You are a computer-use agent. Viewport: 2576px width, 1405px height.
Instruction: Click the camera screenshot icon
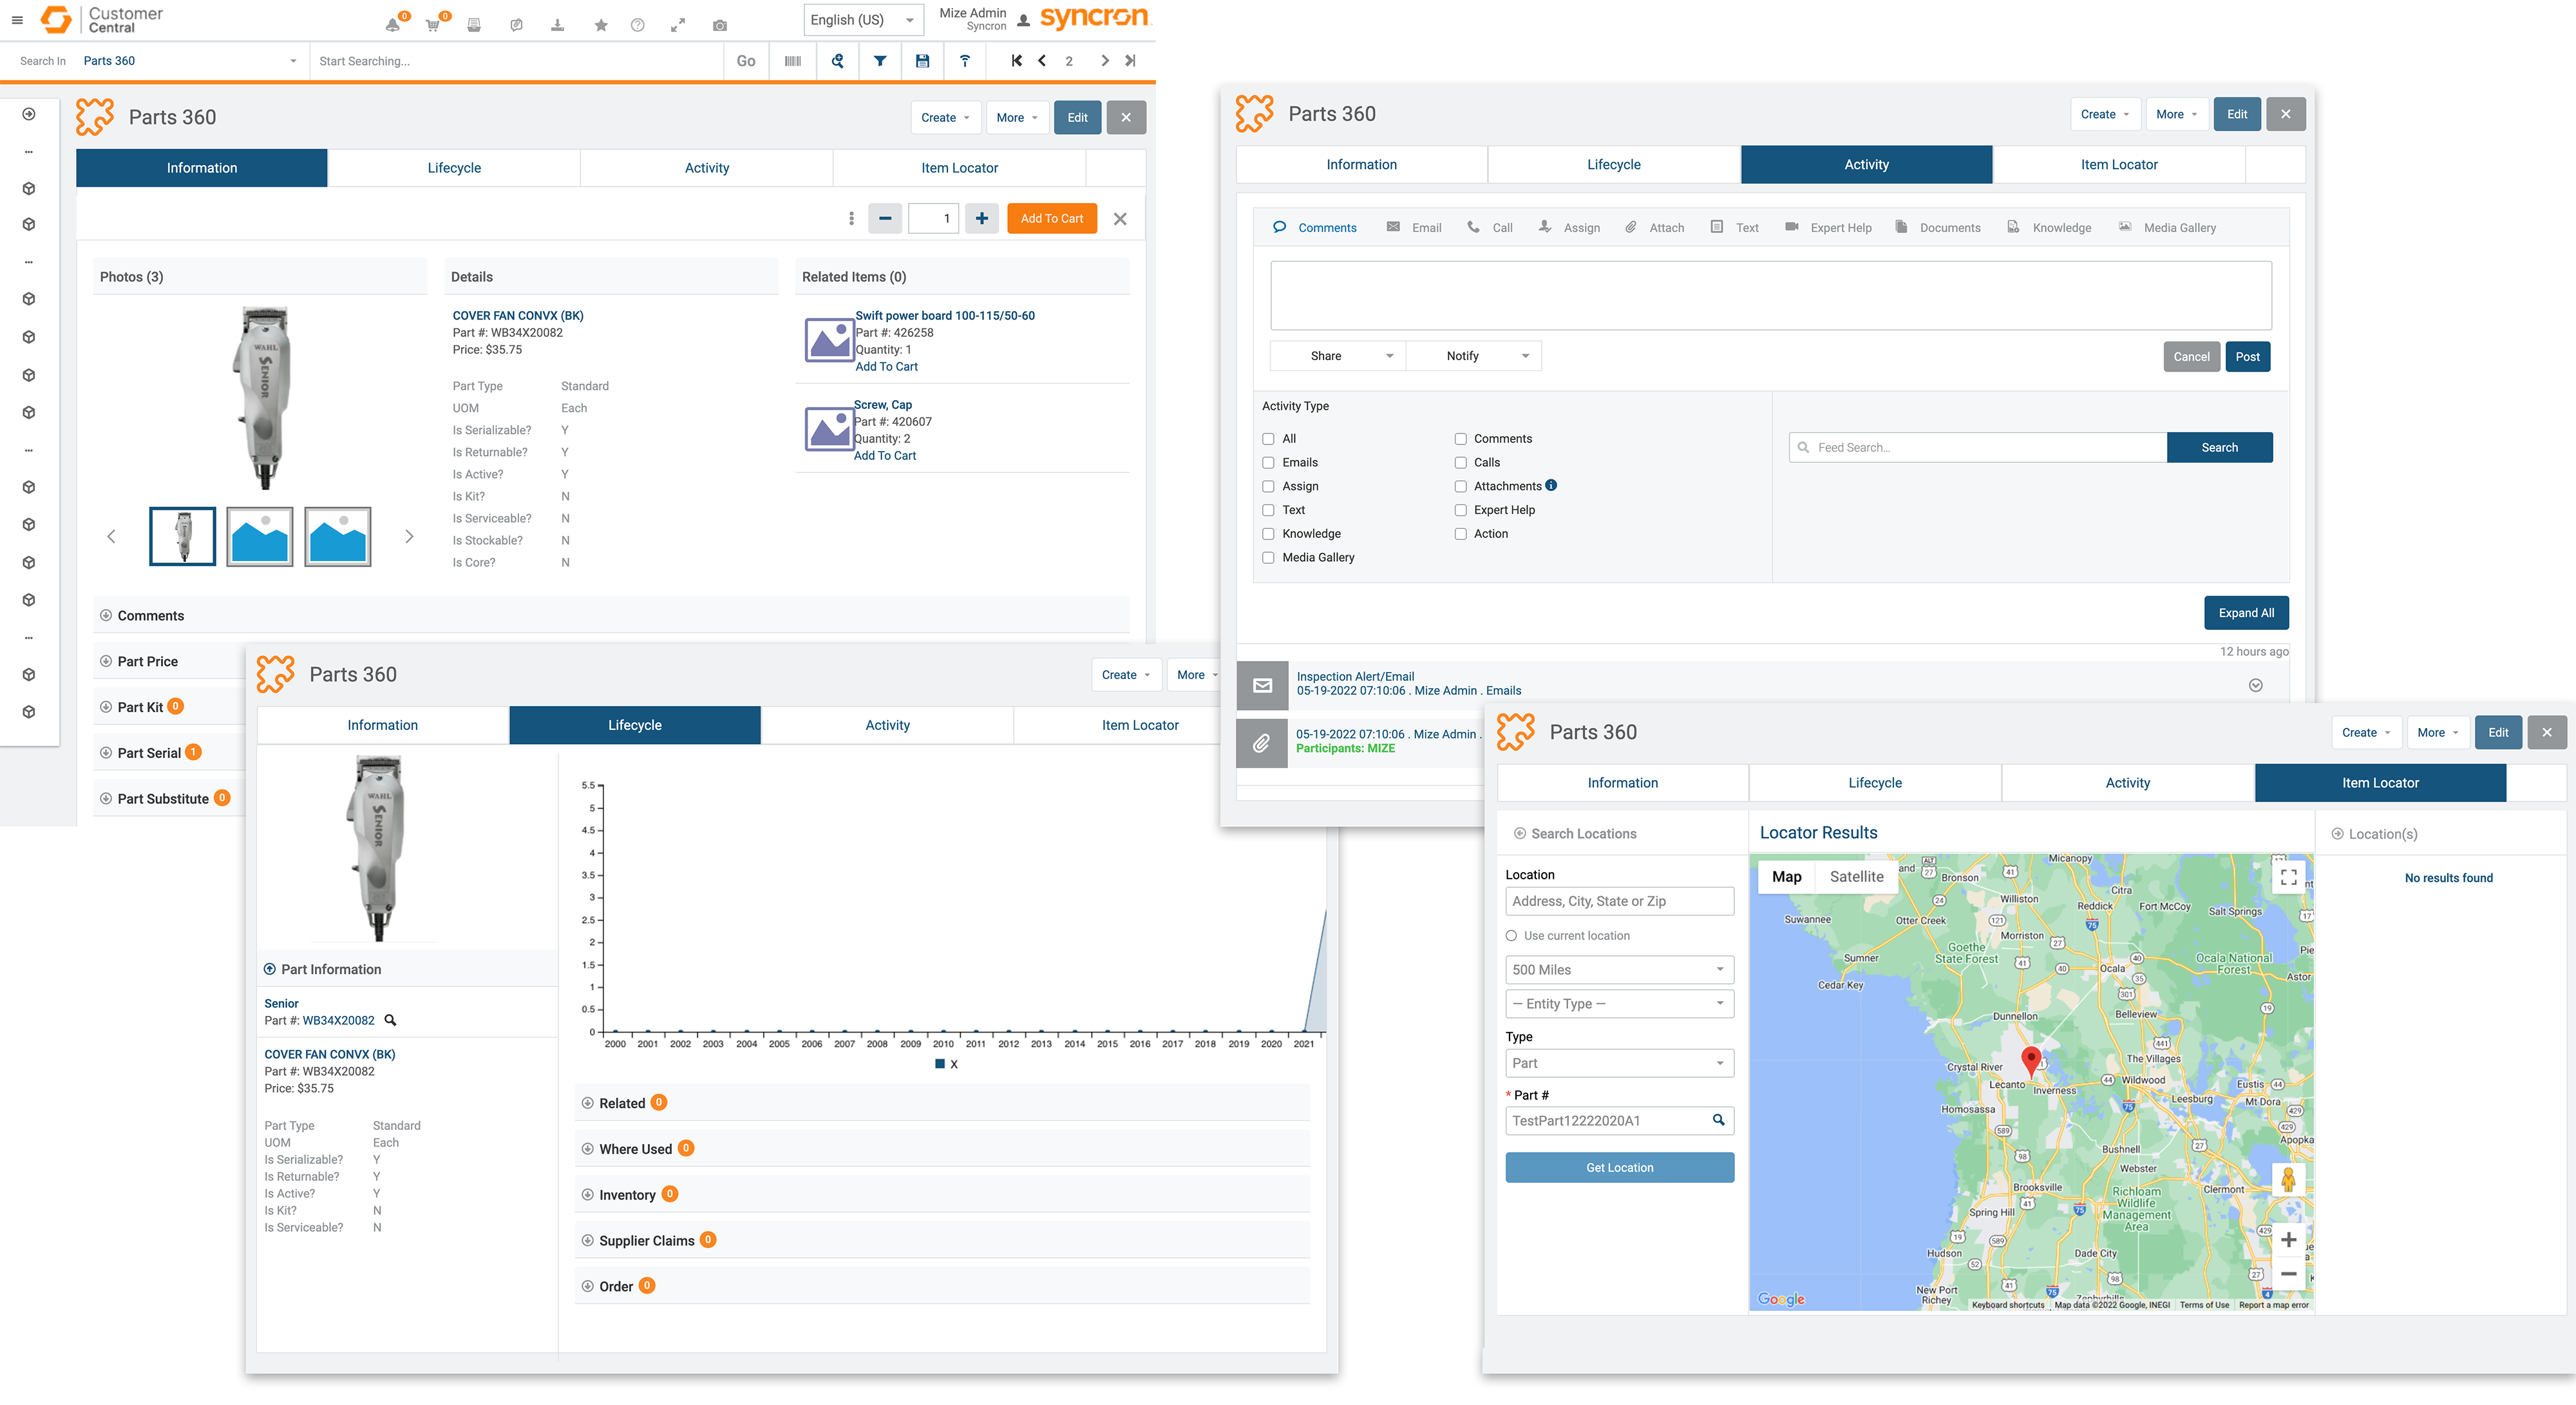click(720, 25)
